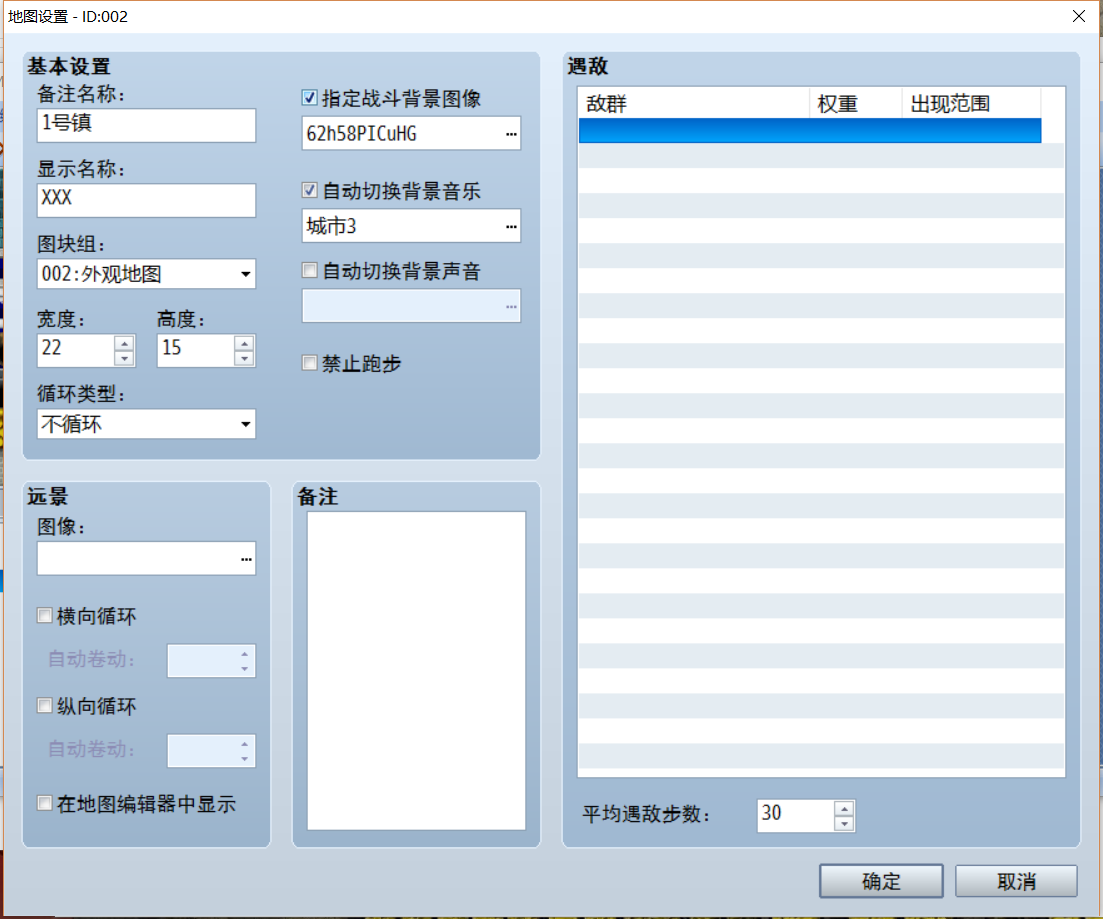This screenshot has height=919, width=1103.
Task: Click the 备注名称 field containing 1号镇
Action: coord(146,125)
